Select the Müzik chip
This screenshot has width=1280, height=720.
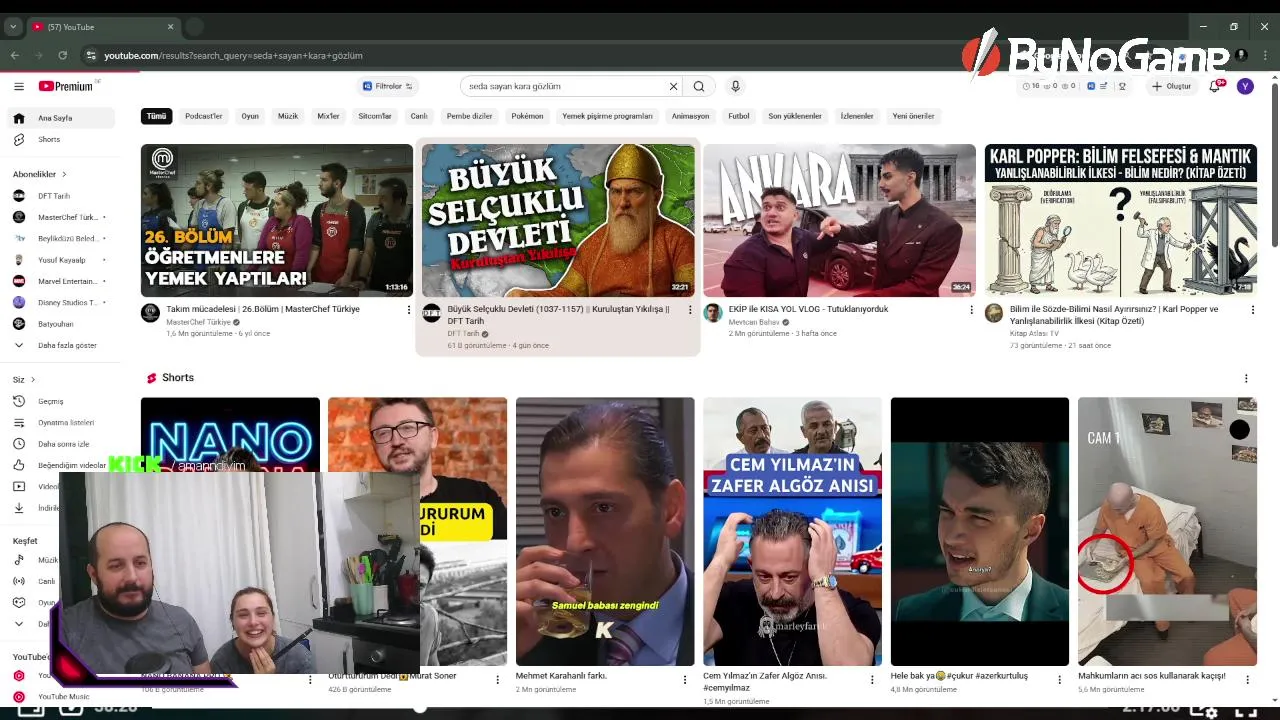(x=288, y=116)
